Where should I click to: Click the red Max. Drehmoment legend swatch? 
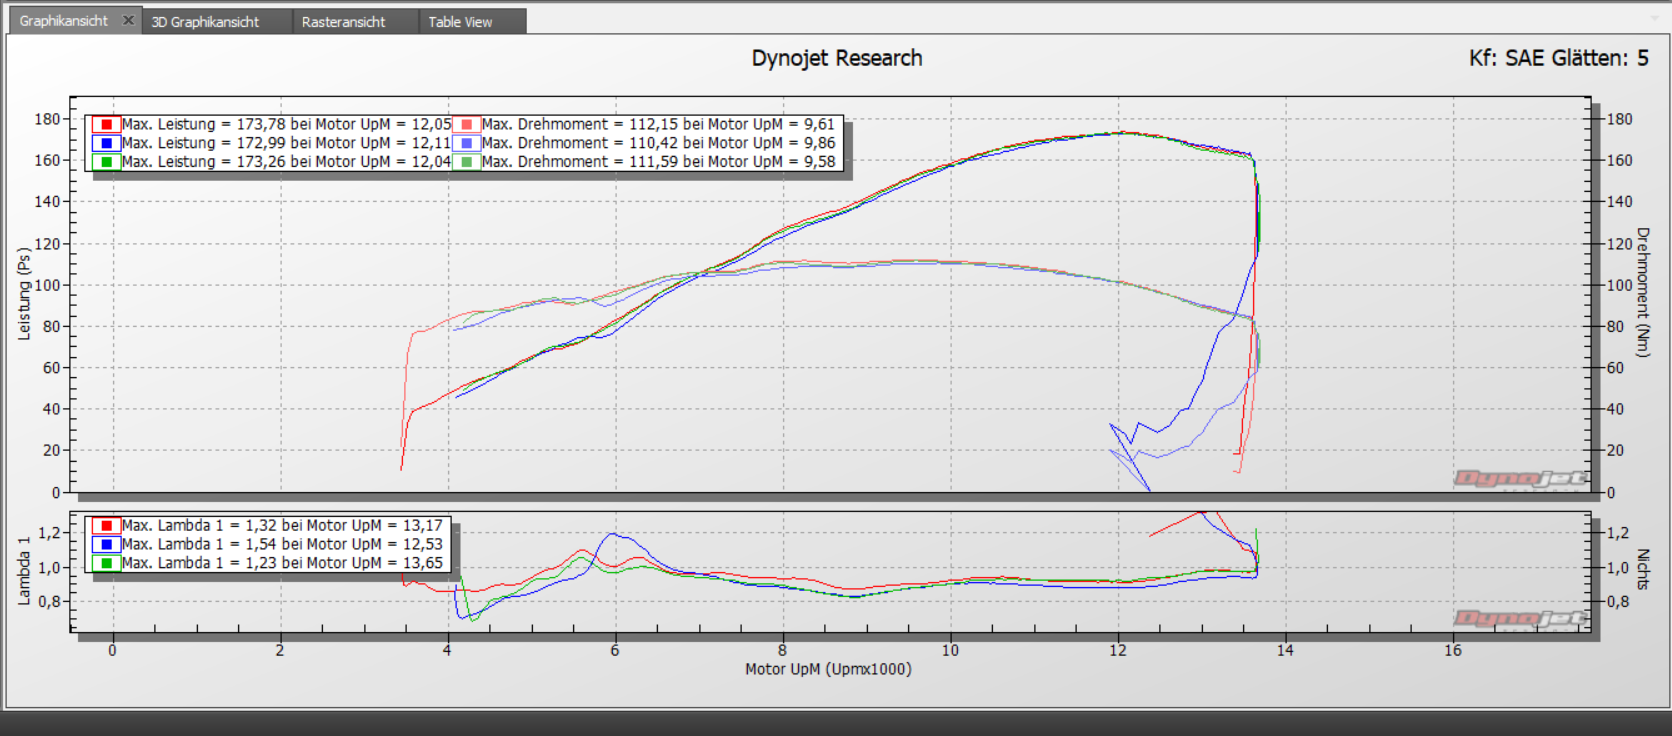coord(466,125)
